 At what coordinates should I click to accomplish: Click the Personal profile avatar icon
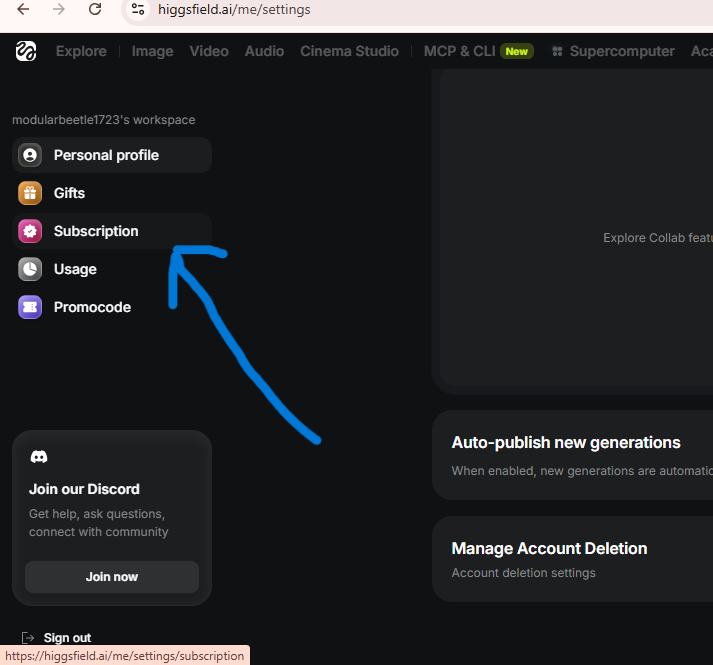click(x=30, y=155)
